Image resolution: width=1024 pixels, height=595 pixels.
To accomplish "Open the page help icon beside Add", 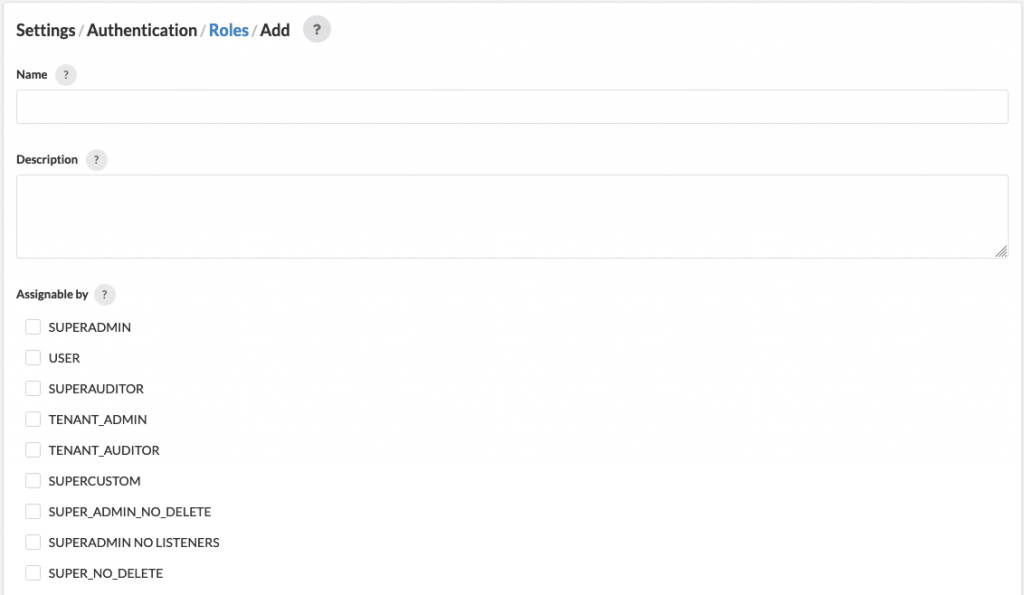I will click(x=317, y=29).
